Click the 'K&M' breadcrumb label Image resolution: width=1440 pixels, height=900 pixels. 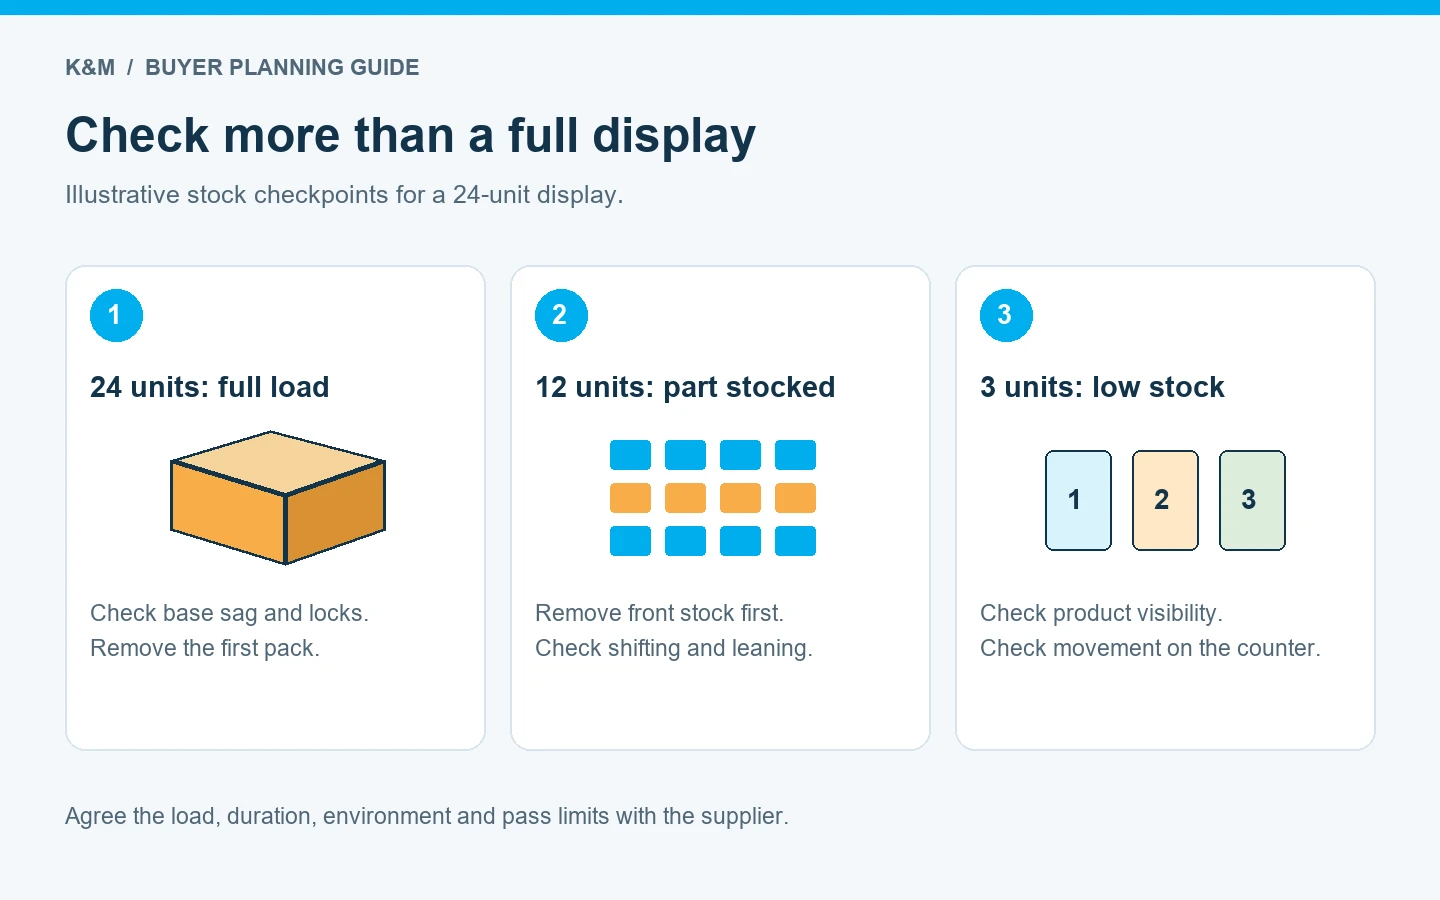pyautogui.click(x=90, y=68)
